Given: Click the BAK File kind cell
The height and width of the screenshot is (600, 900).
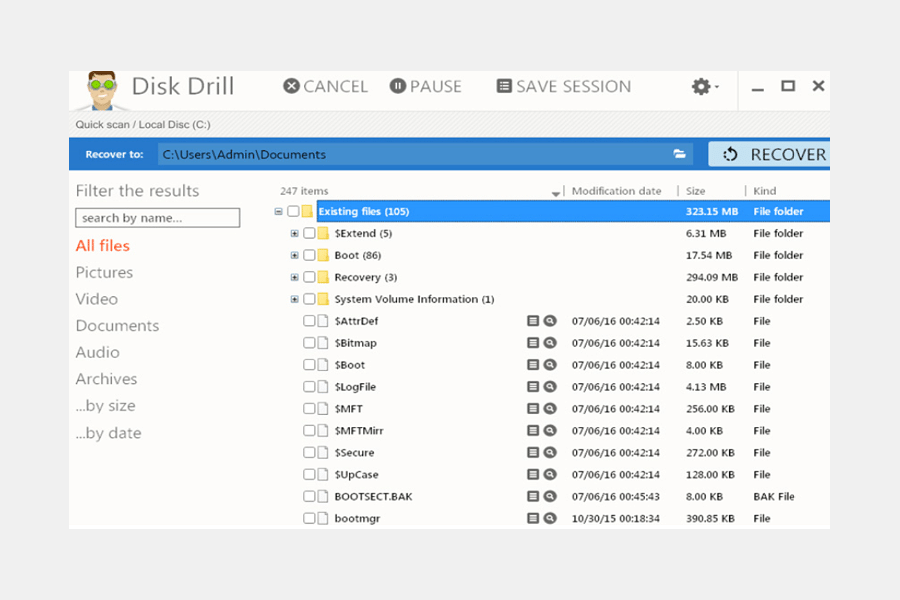Looking at the screenshot, I should [x=774, y=497].
